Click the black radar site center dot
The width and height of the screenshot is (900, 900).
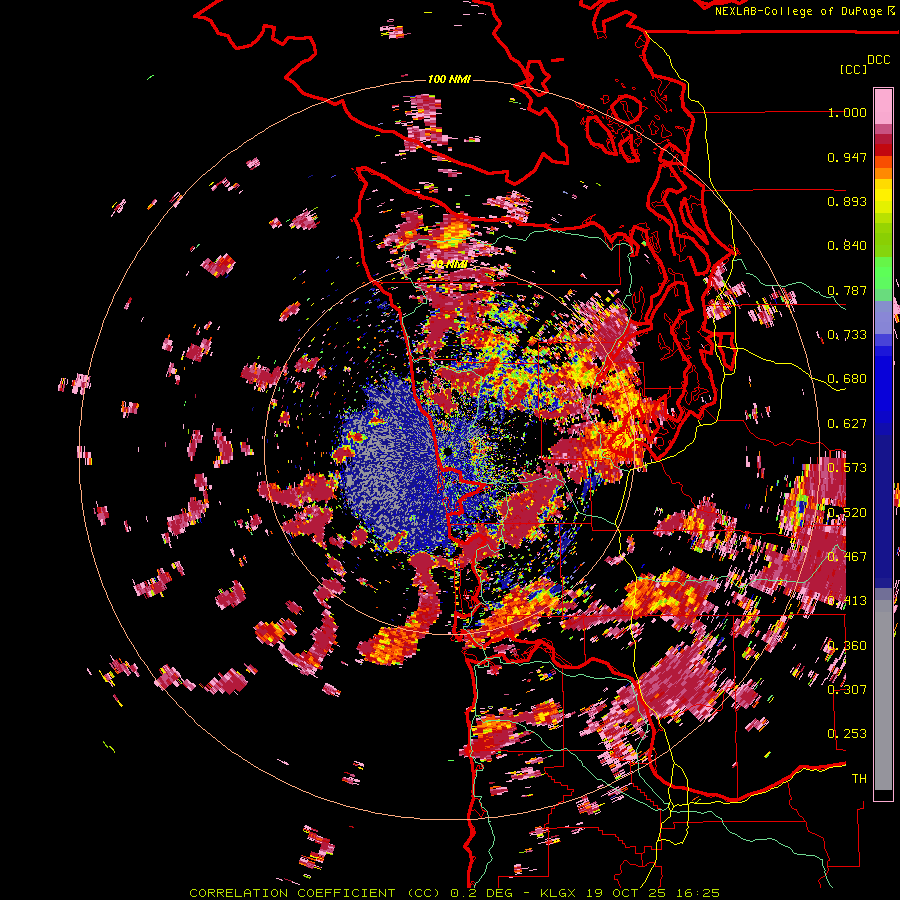(x=447, y=452)
